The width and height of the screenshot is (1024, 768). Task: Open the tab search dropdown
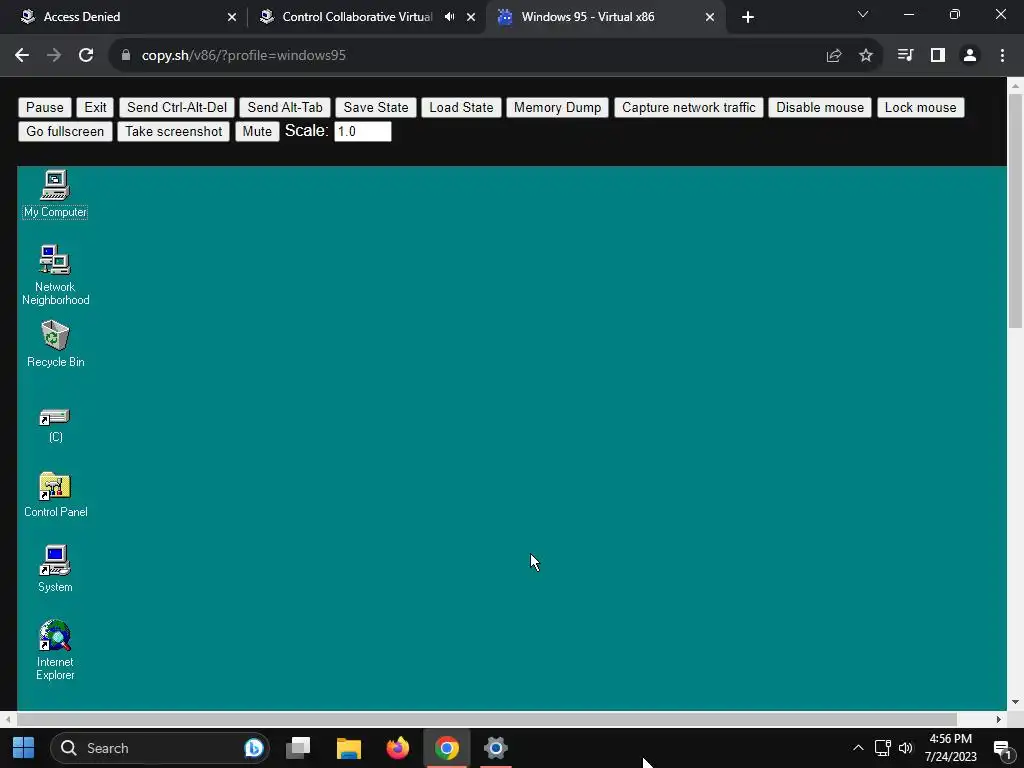(x=863, y=14)
